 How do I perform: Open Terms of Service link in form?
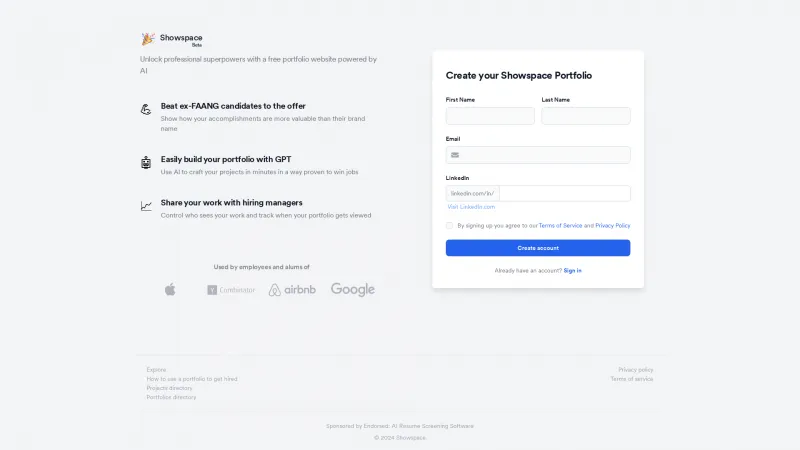pyautogui.click(x=560, y=226)
